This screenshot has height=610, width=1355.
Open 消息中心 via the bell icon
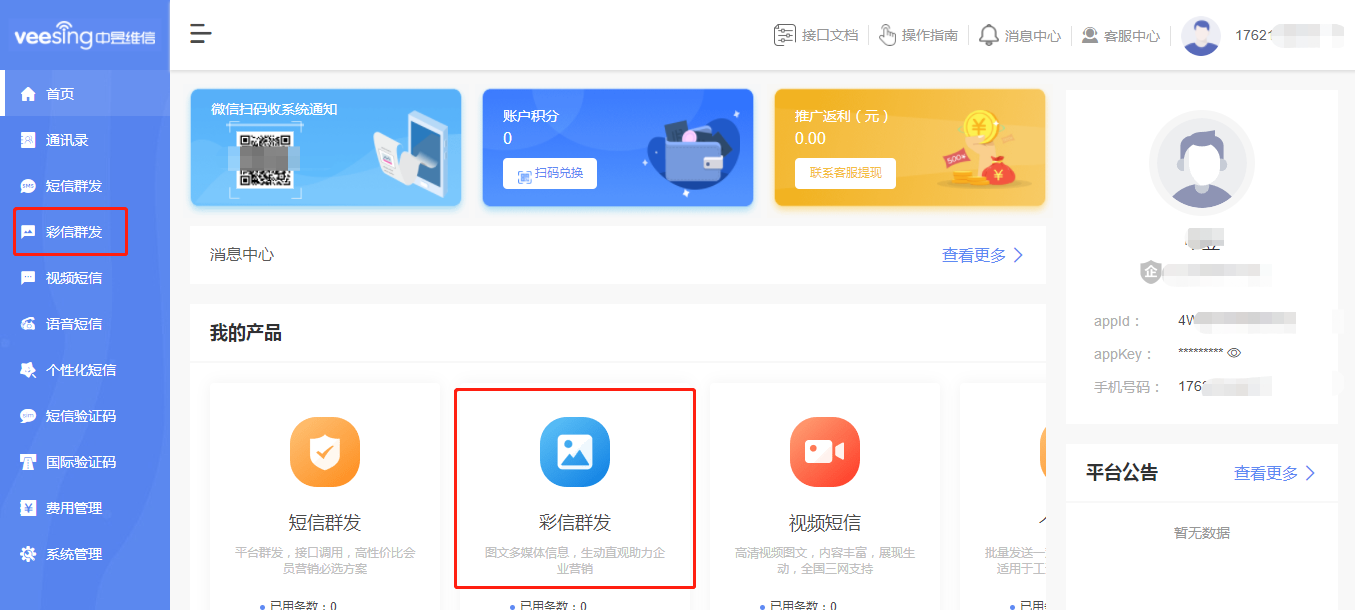[x=989, y=34]
